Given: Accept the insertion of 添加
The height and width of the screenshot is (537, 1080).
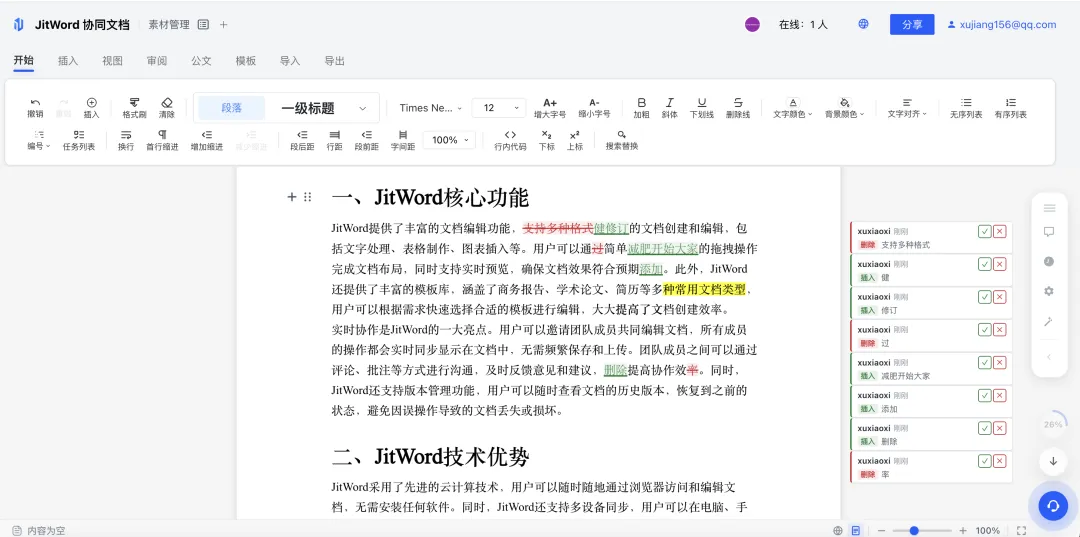Looking at the screenshot, I should [984, 395].
